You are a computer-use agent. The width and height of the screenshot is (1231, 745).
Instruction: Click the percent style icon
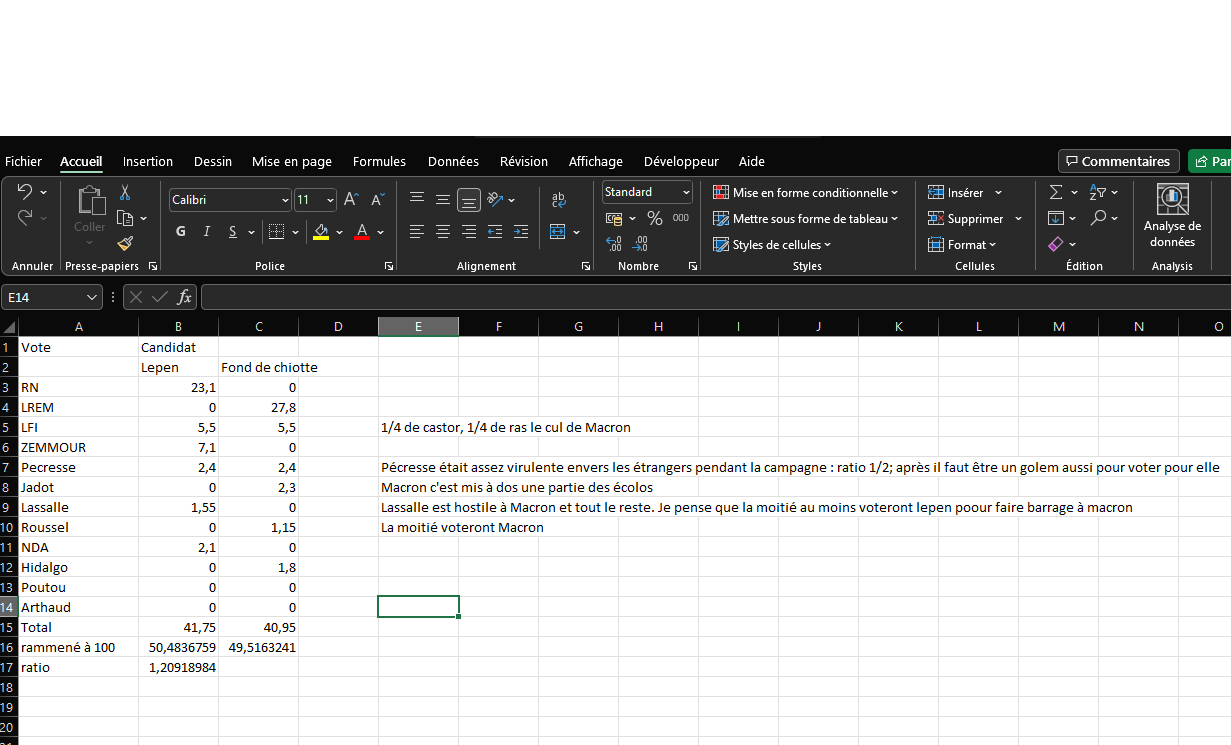coord(655,218)
